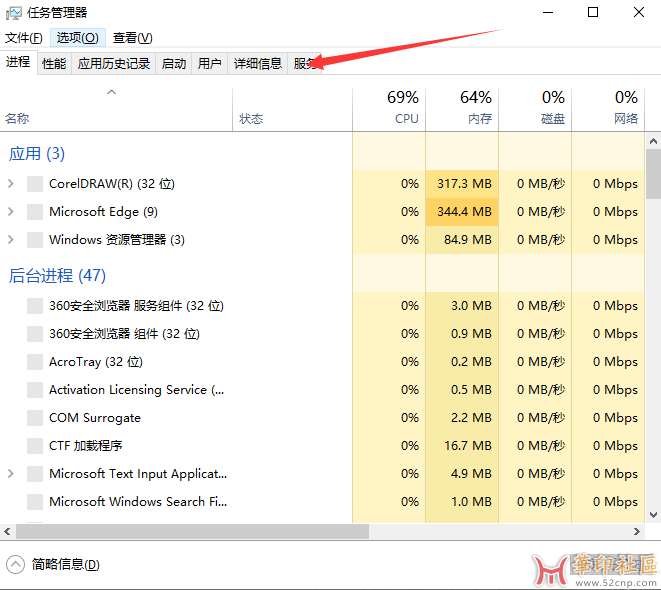Click icon of 360安全浏览器 服务组件 row
This screenshot has width=661, height=590.
click(x=35, y=306)
